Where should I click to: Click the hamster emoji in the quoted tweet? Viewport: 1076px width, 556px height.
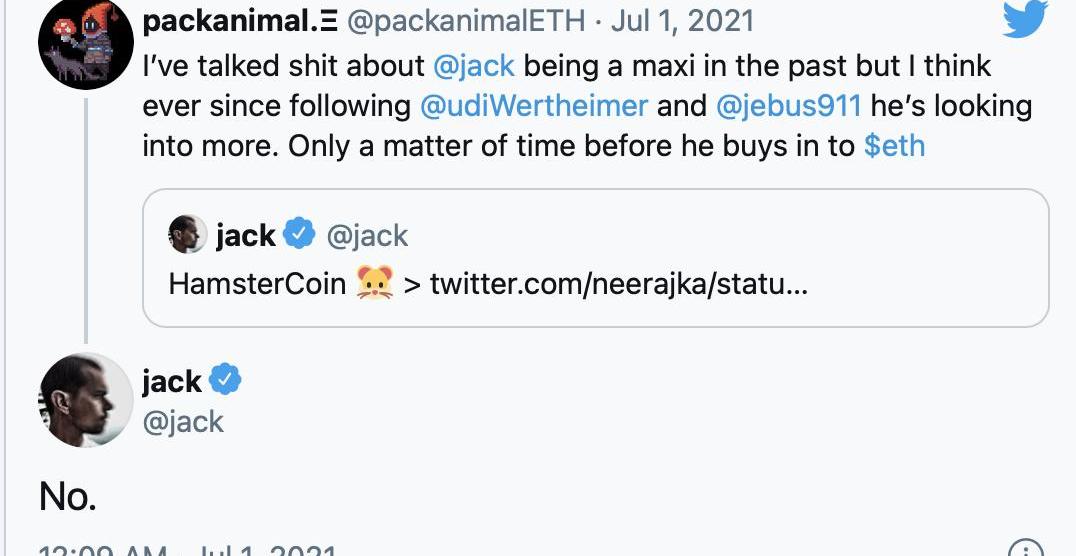tap(374, 284)
